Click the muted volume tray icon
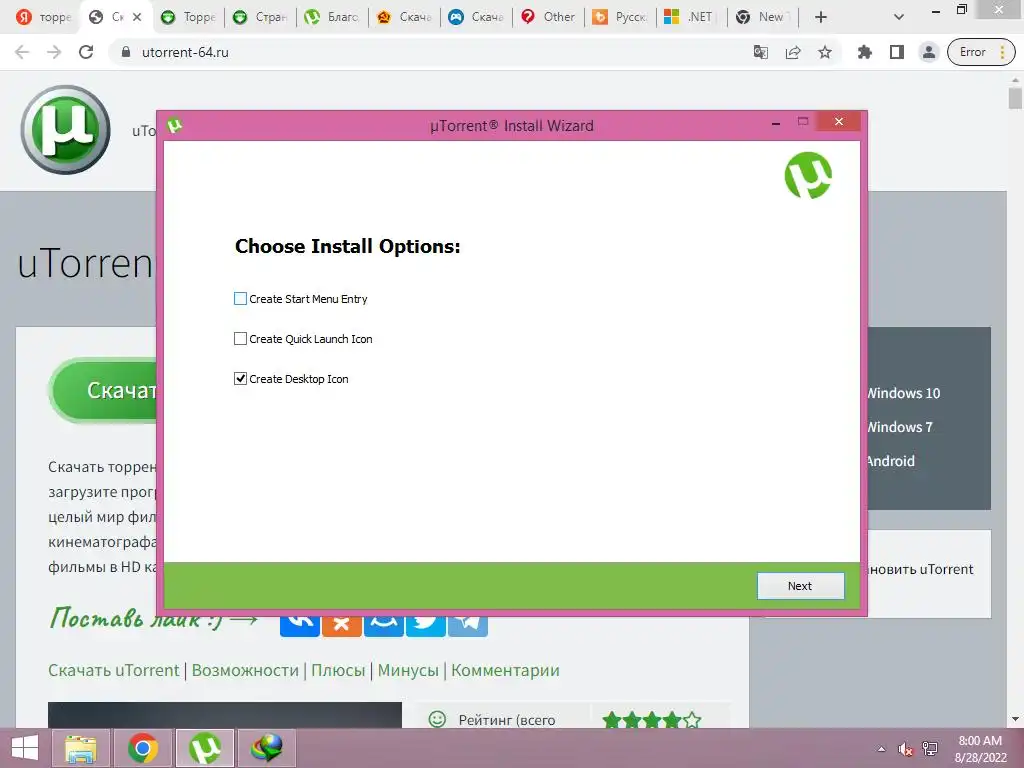1024x768 pixels. pyautogui.click(x=905, y=749)
